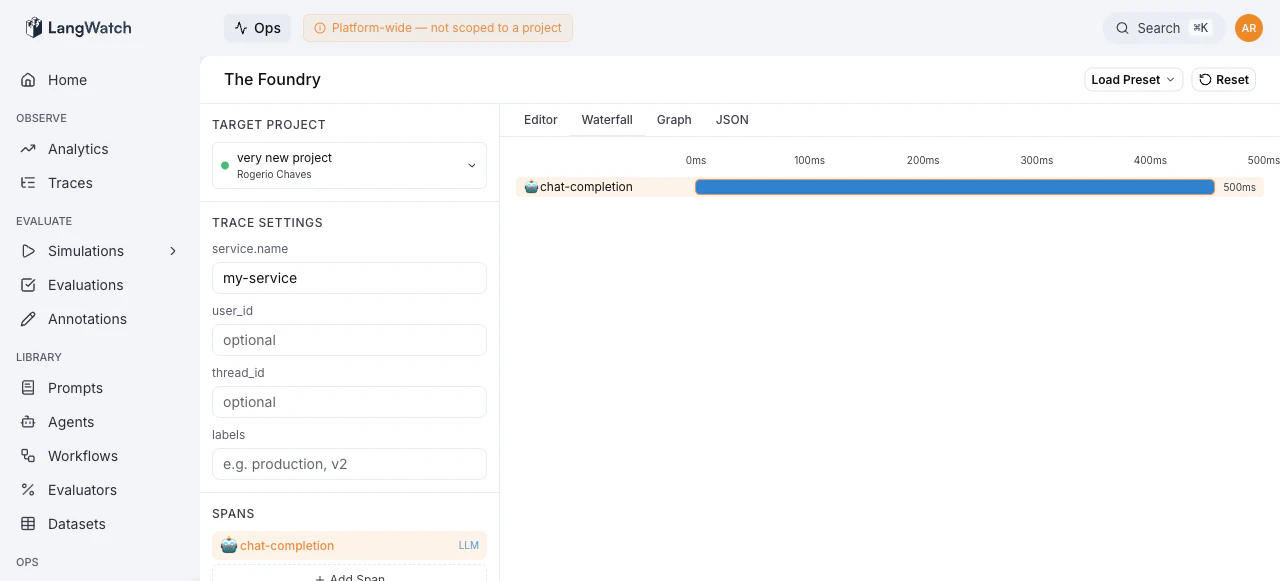Click the info icon in platform-wide notice
The height and width of the screenshot is (581, 1280).
320,28
